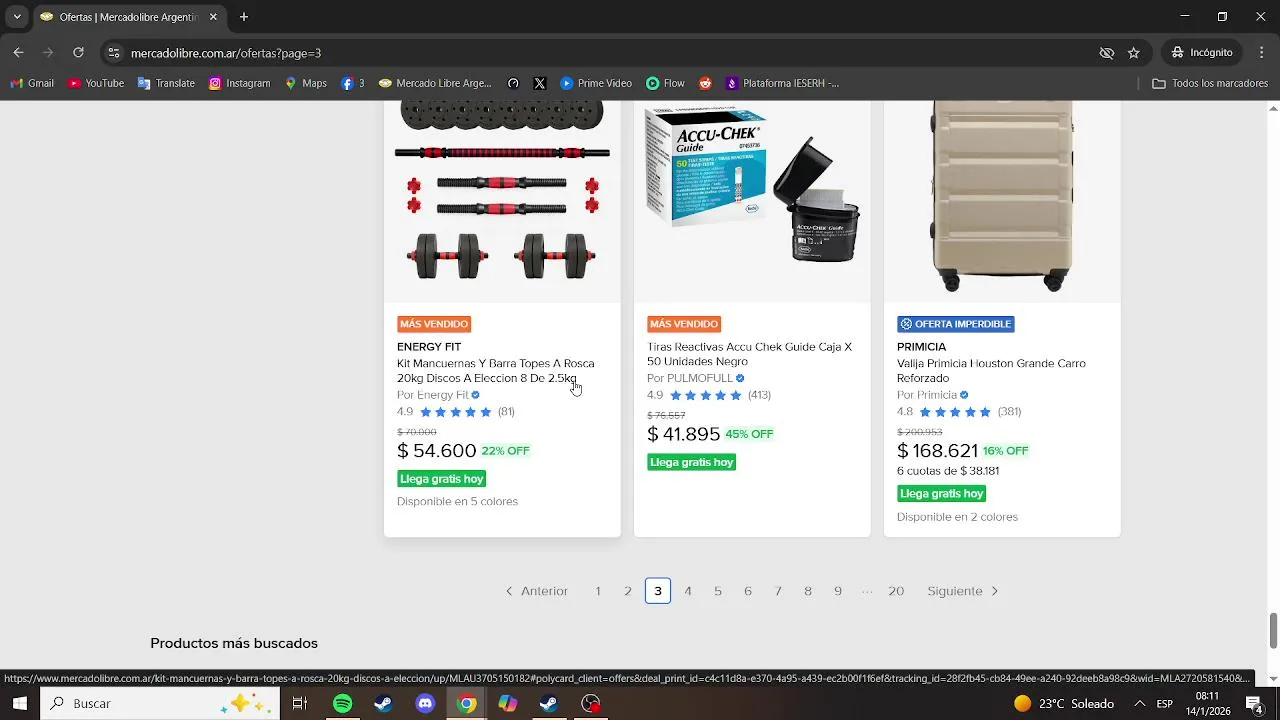
Task: Go to pagination page 1
Action: point(598,591)
